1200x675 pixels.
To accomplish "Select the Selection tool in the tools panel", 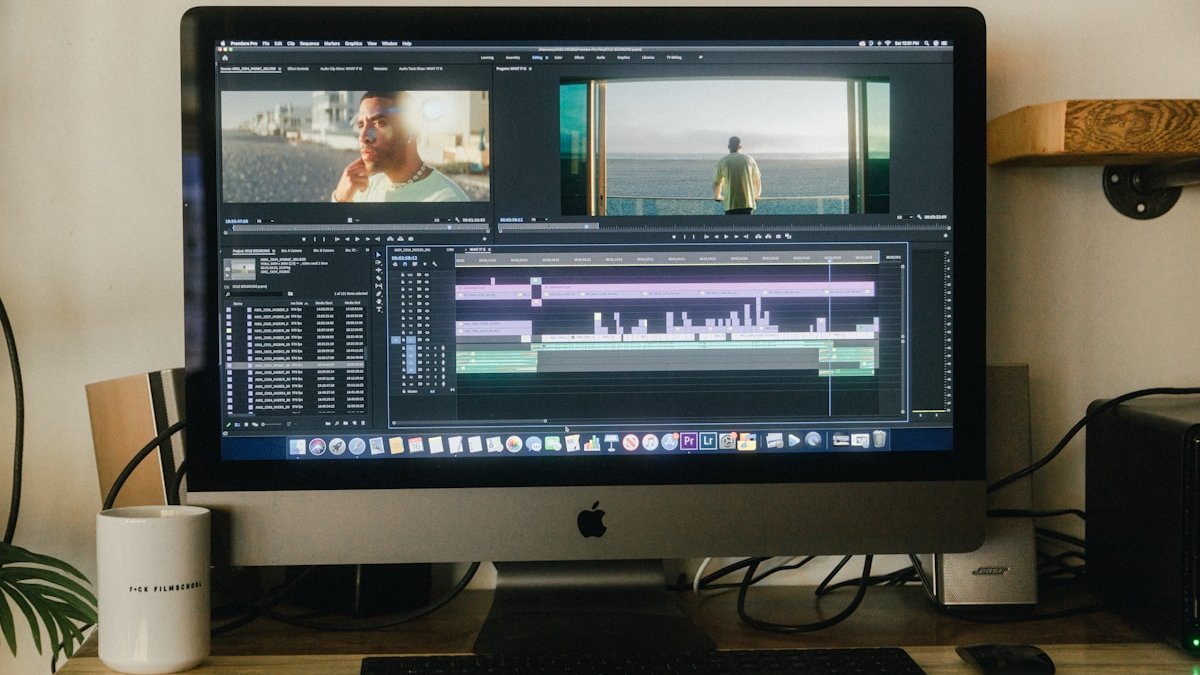I will 379,255.
